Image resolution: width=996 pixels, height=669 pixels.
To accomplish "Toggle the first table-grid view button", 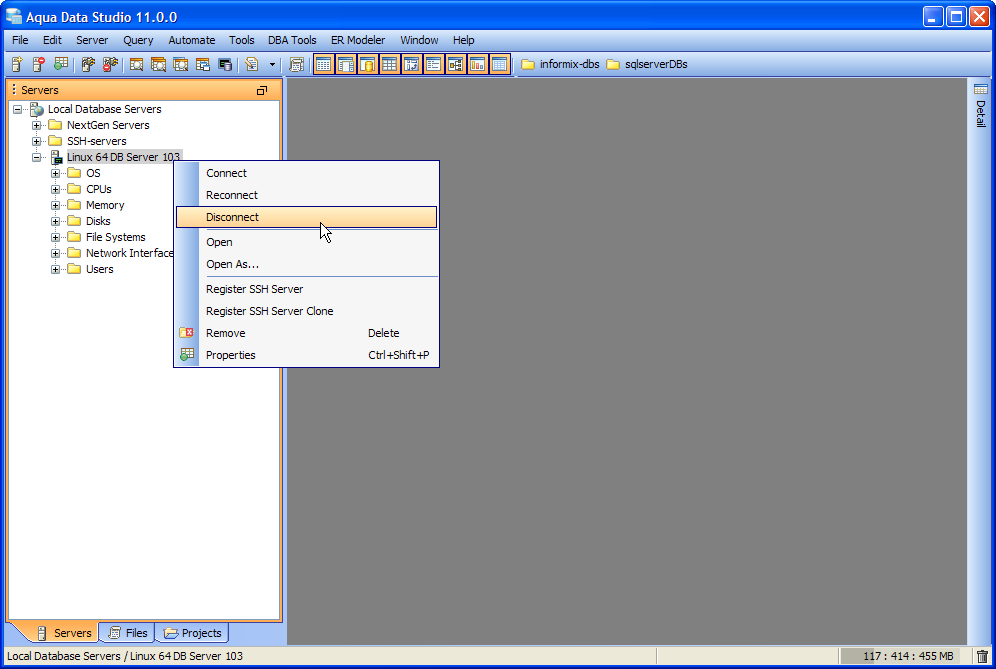I will pyautogui.click(x=323, y=64).
